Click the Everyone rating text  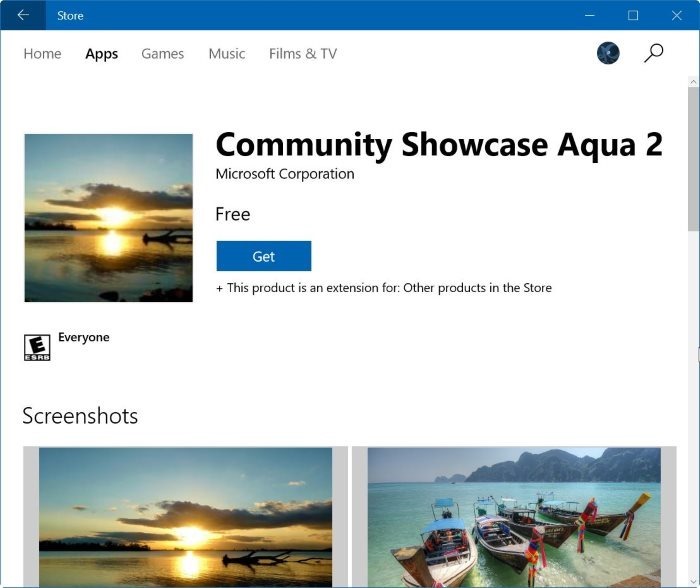click(x=83, y=337)
